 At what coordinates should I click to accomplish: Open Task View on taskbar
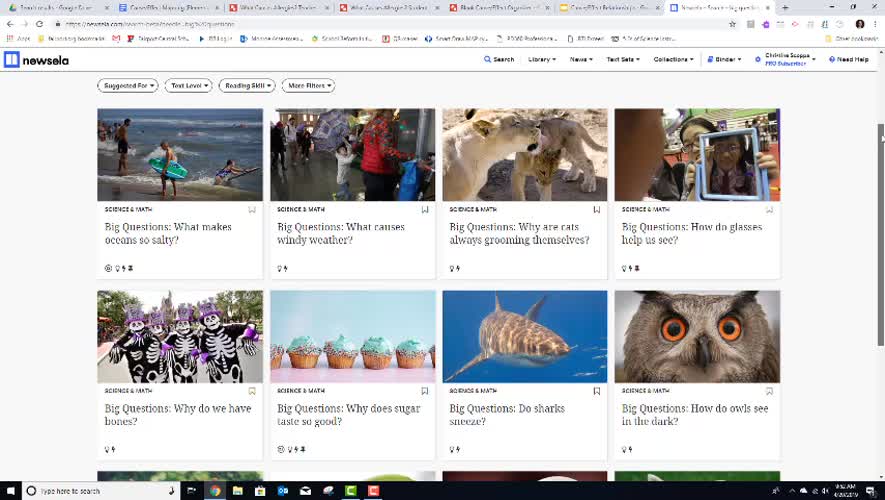tap(191, 490)
